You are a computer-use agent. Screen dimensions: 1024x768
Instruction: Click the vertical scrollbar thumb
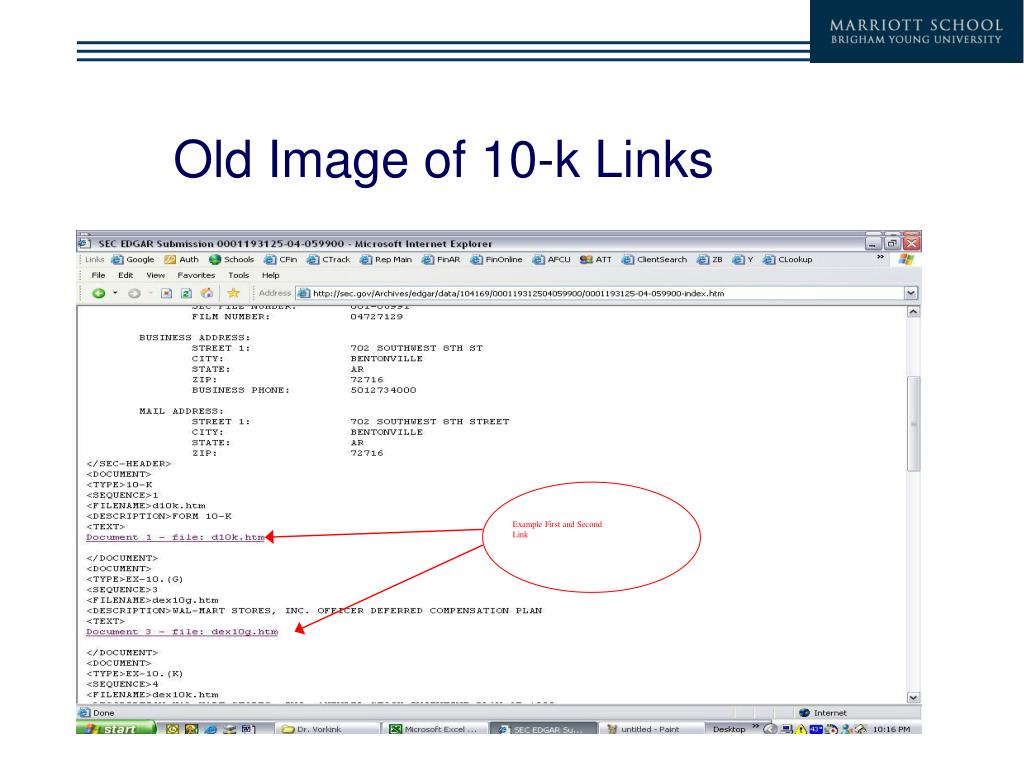pos(914,423)
